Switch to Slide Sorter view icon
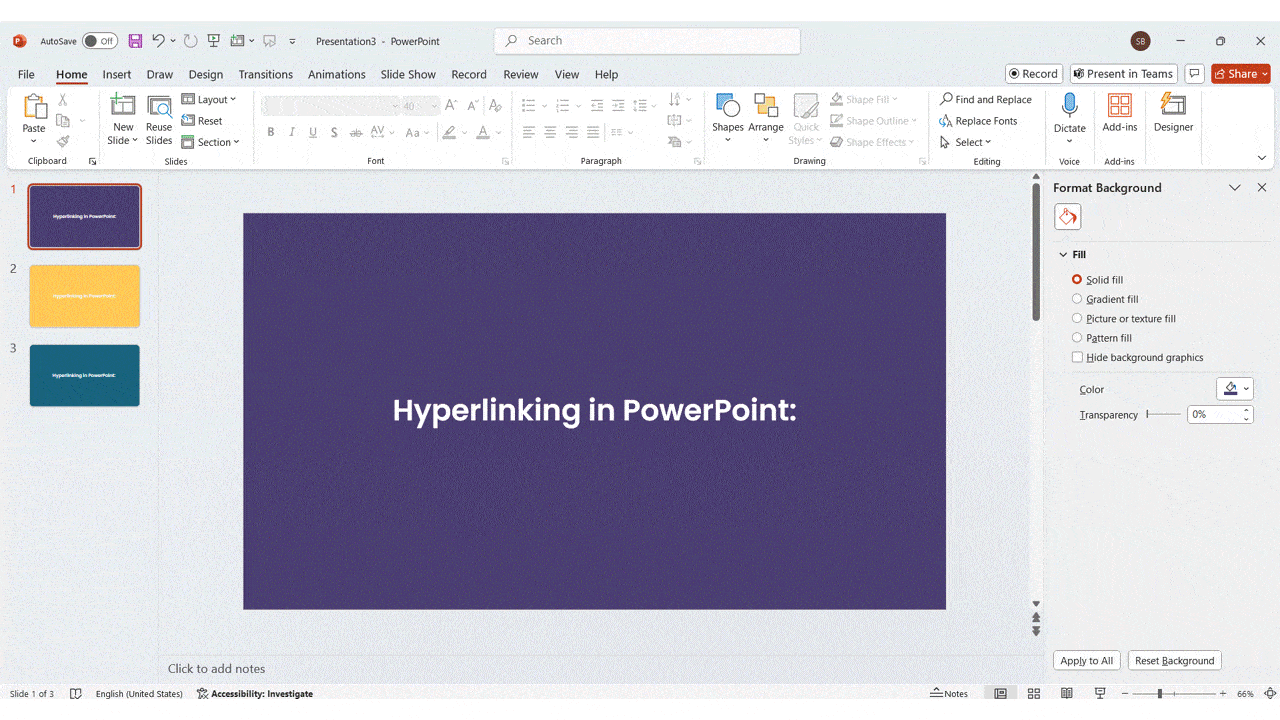This screenshot has width=1280, height=720. point(1034,693)
